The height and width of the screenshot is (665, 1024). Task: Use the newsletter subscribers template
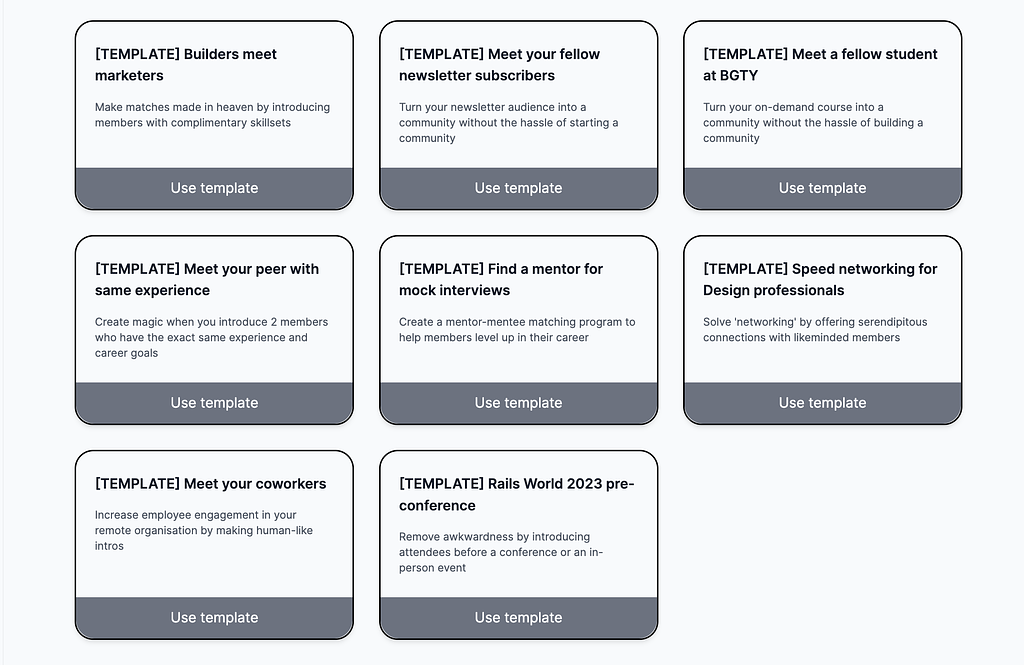[x=519, y=188]
